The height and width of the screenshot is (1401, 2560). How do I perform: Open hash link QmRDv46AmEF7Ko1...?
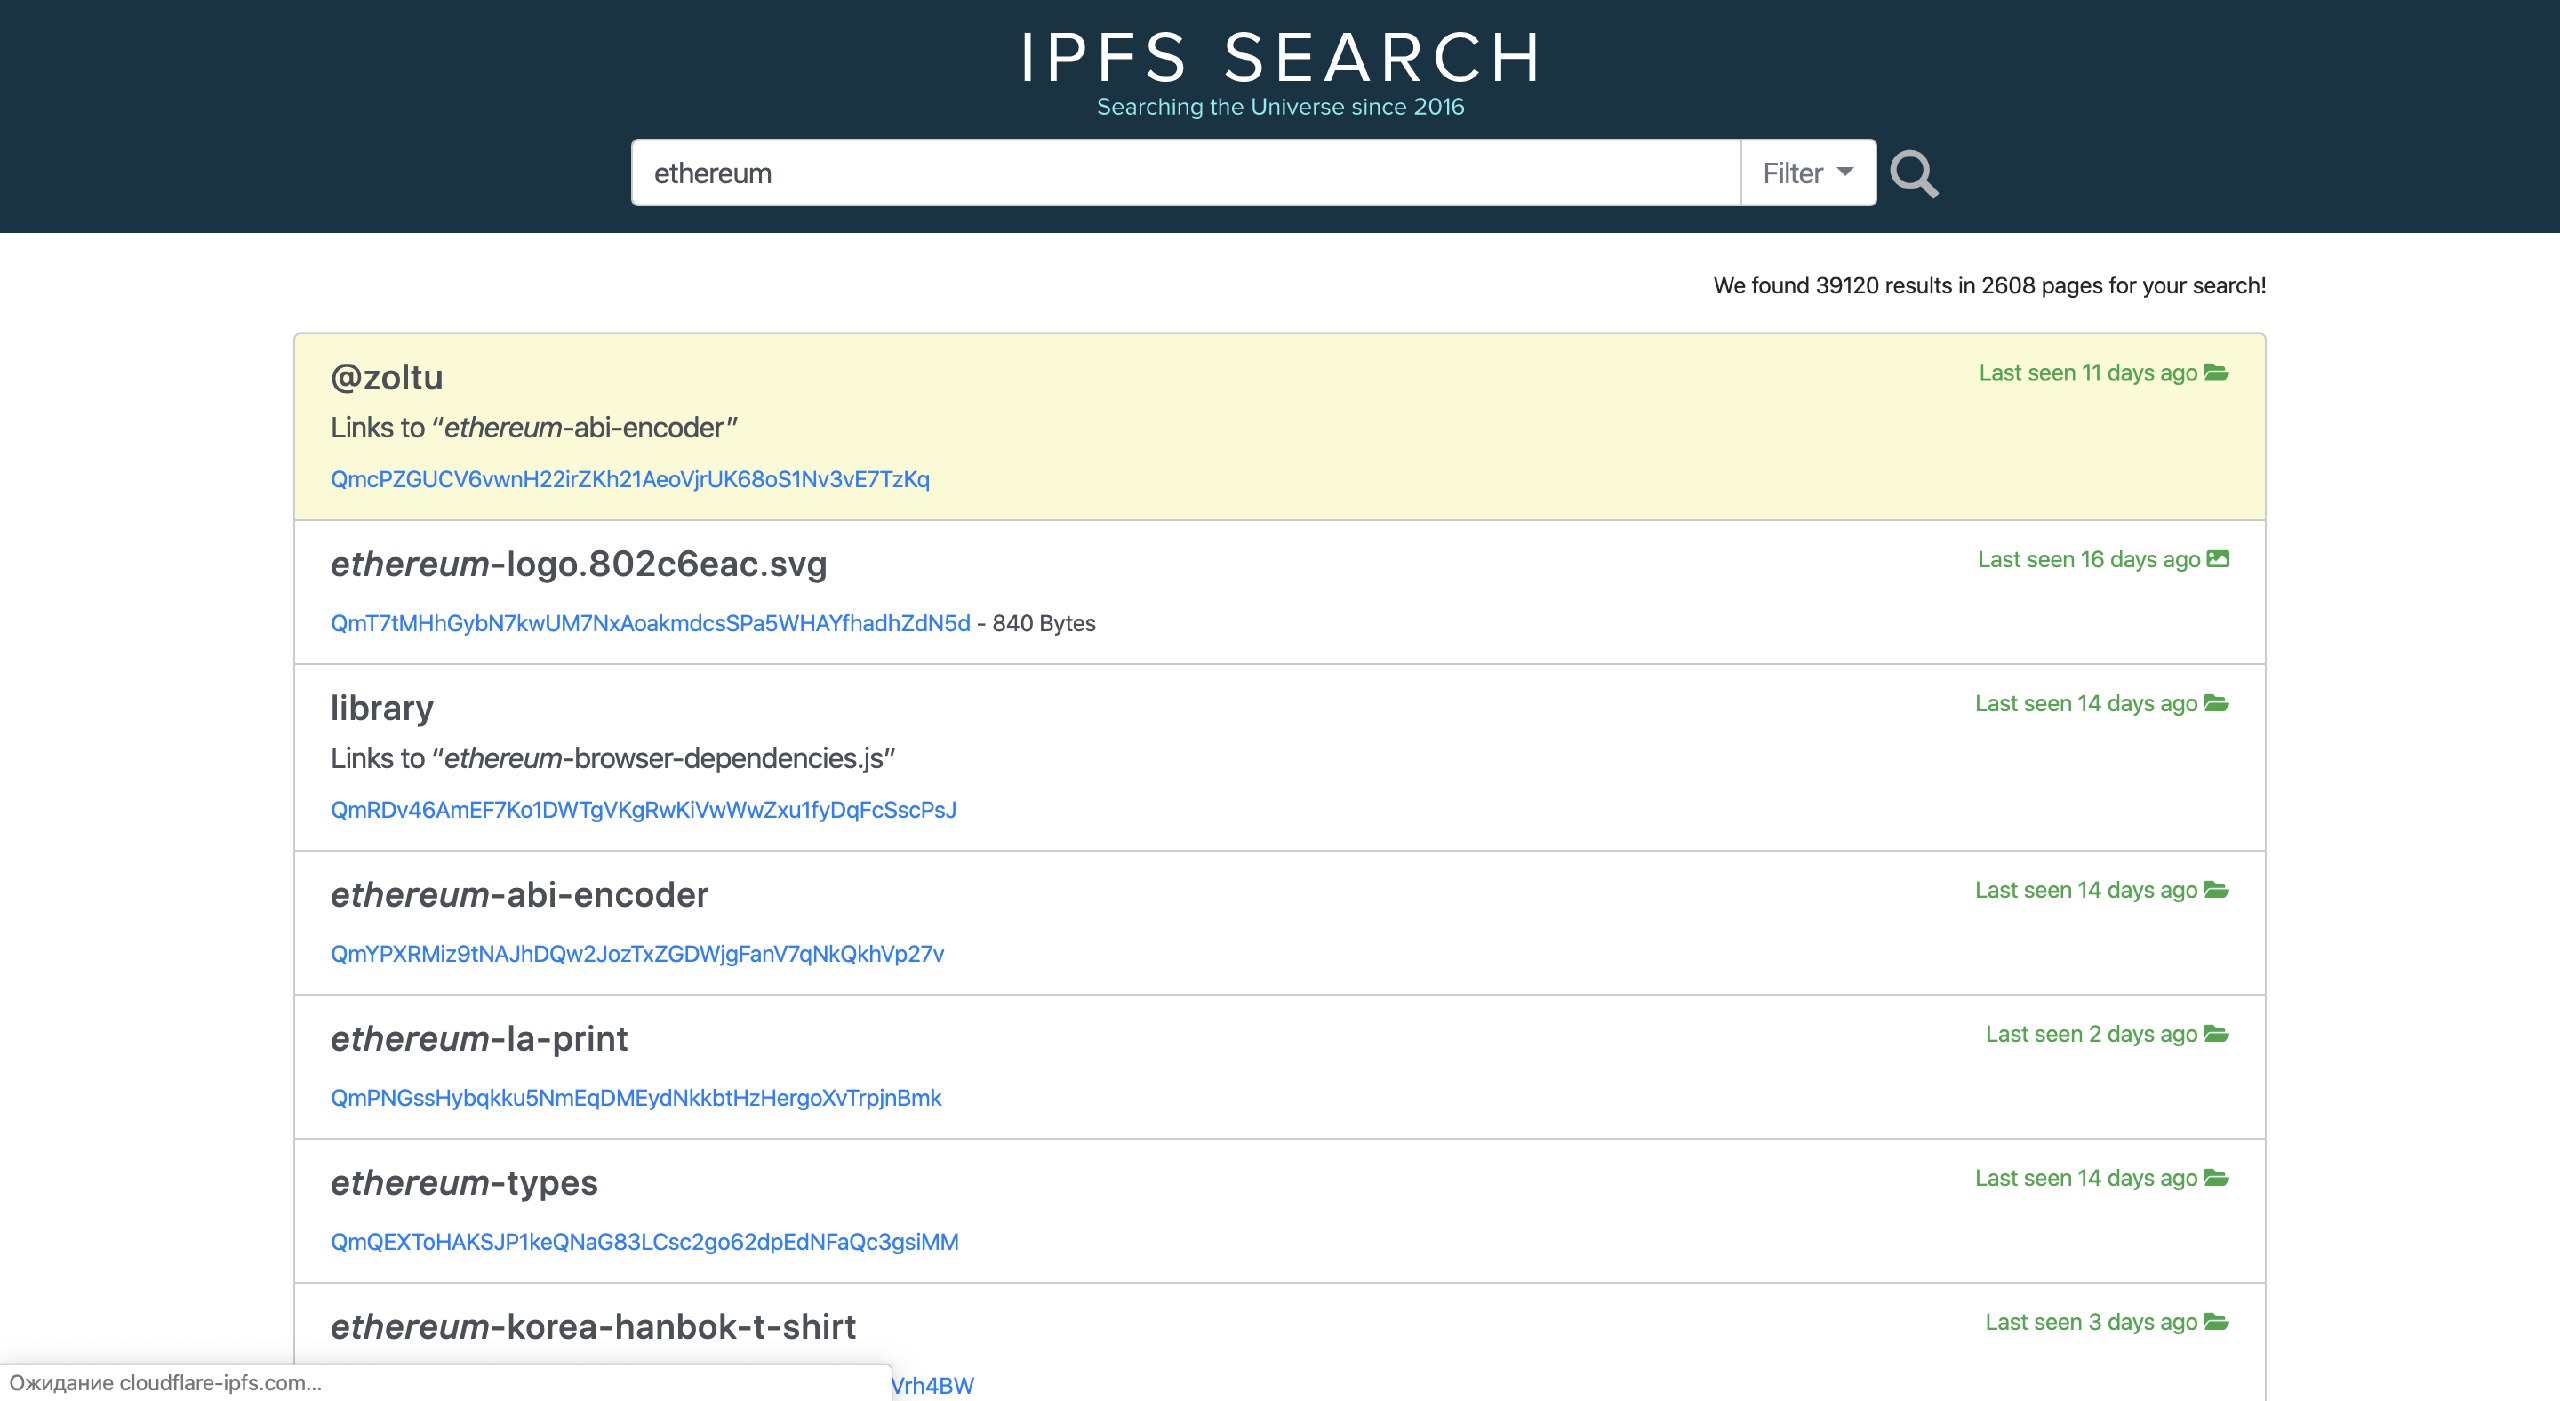pos(643,810)
